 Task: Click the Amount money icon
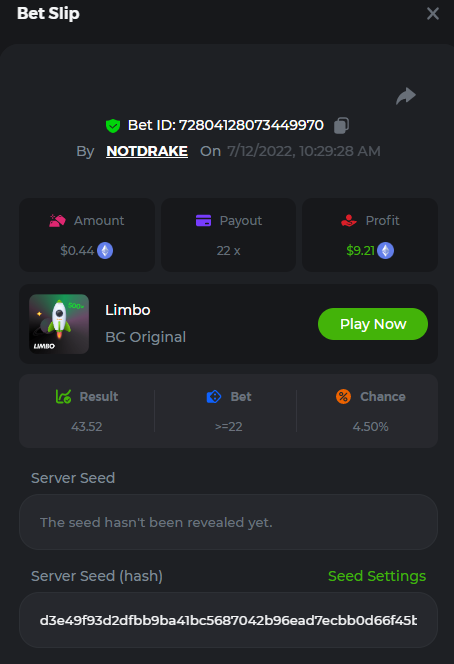click(57, 221)
